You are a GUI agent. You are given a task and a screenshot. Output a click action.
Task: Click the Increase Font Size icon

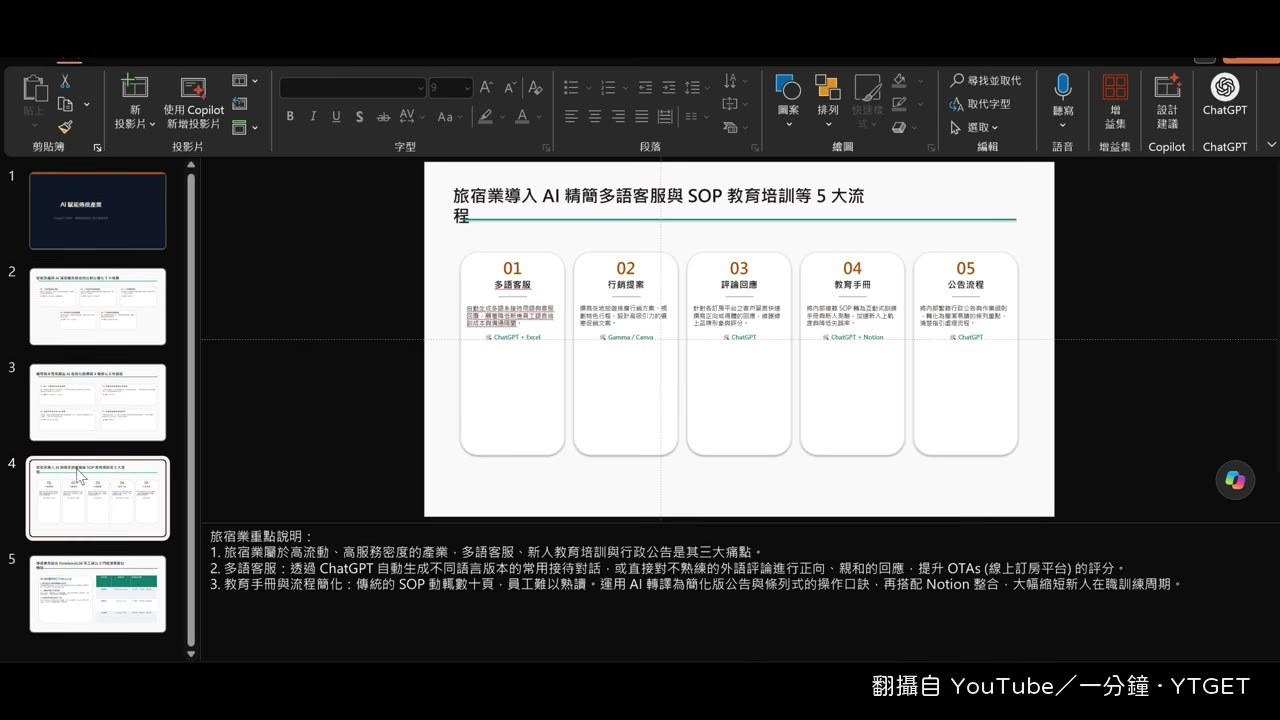pyautogui.click(x=487, y=88)
